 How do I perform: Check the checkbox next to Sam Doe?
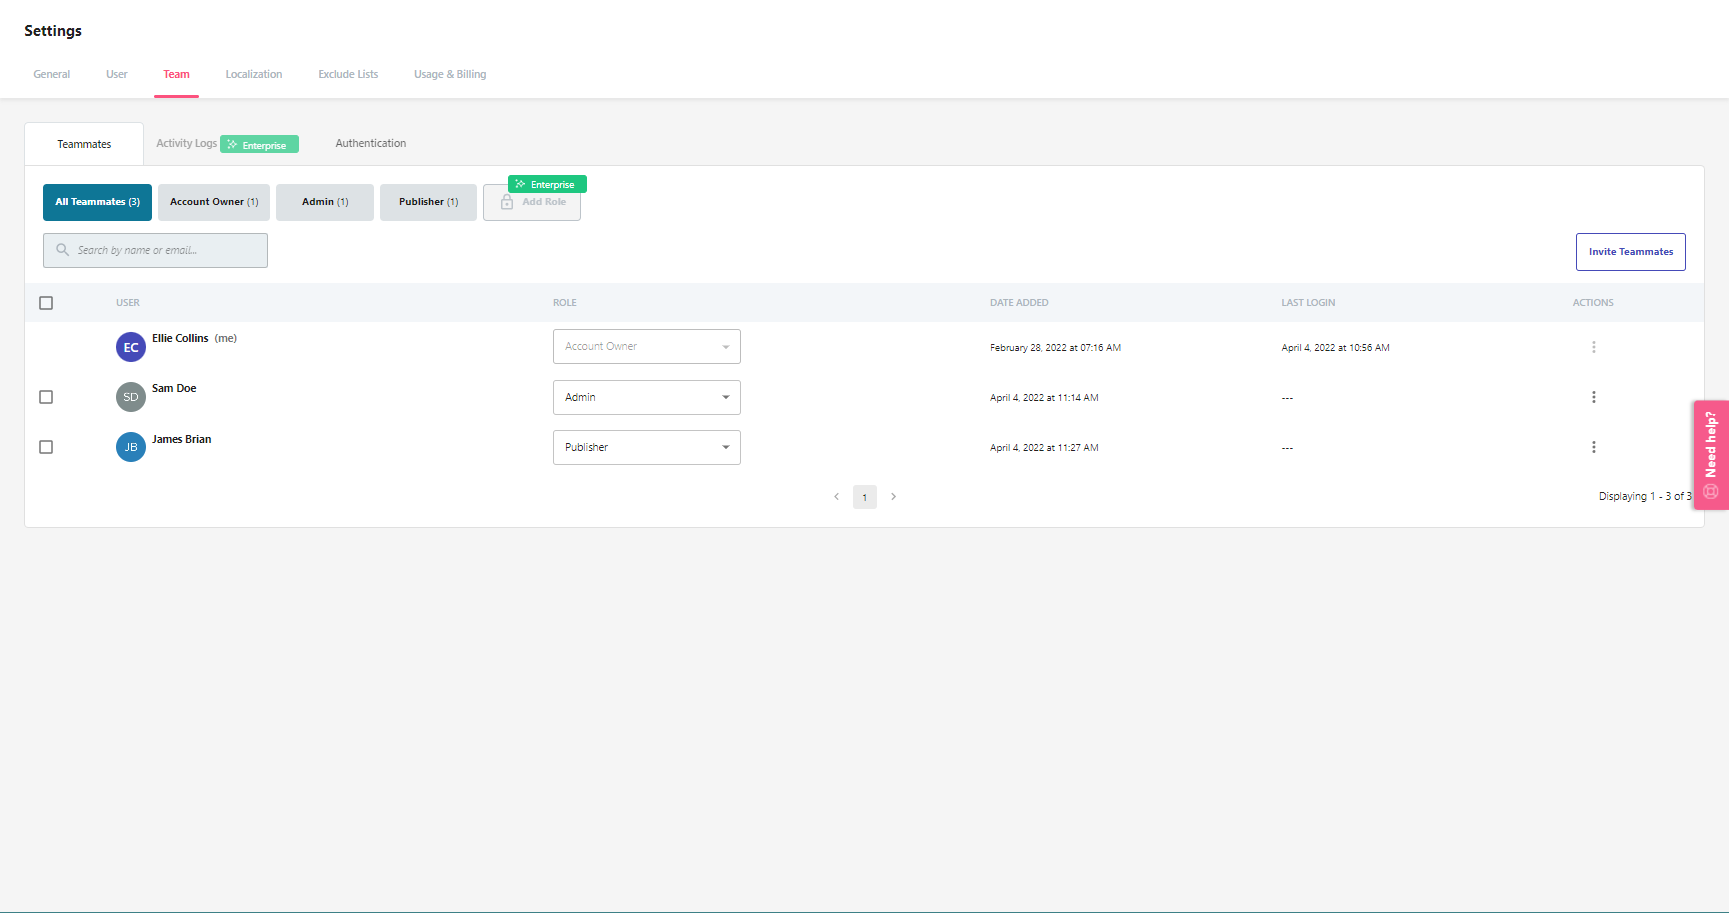pos(45,397)
